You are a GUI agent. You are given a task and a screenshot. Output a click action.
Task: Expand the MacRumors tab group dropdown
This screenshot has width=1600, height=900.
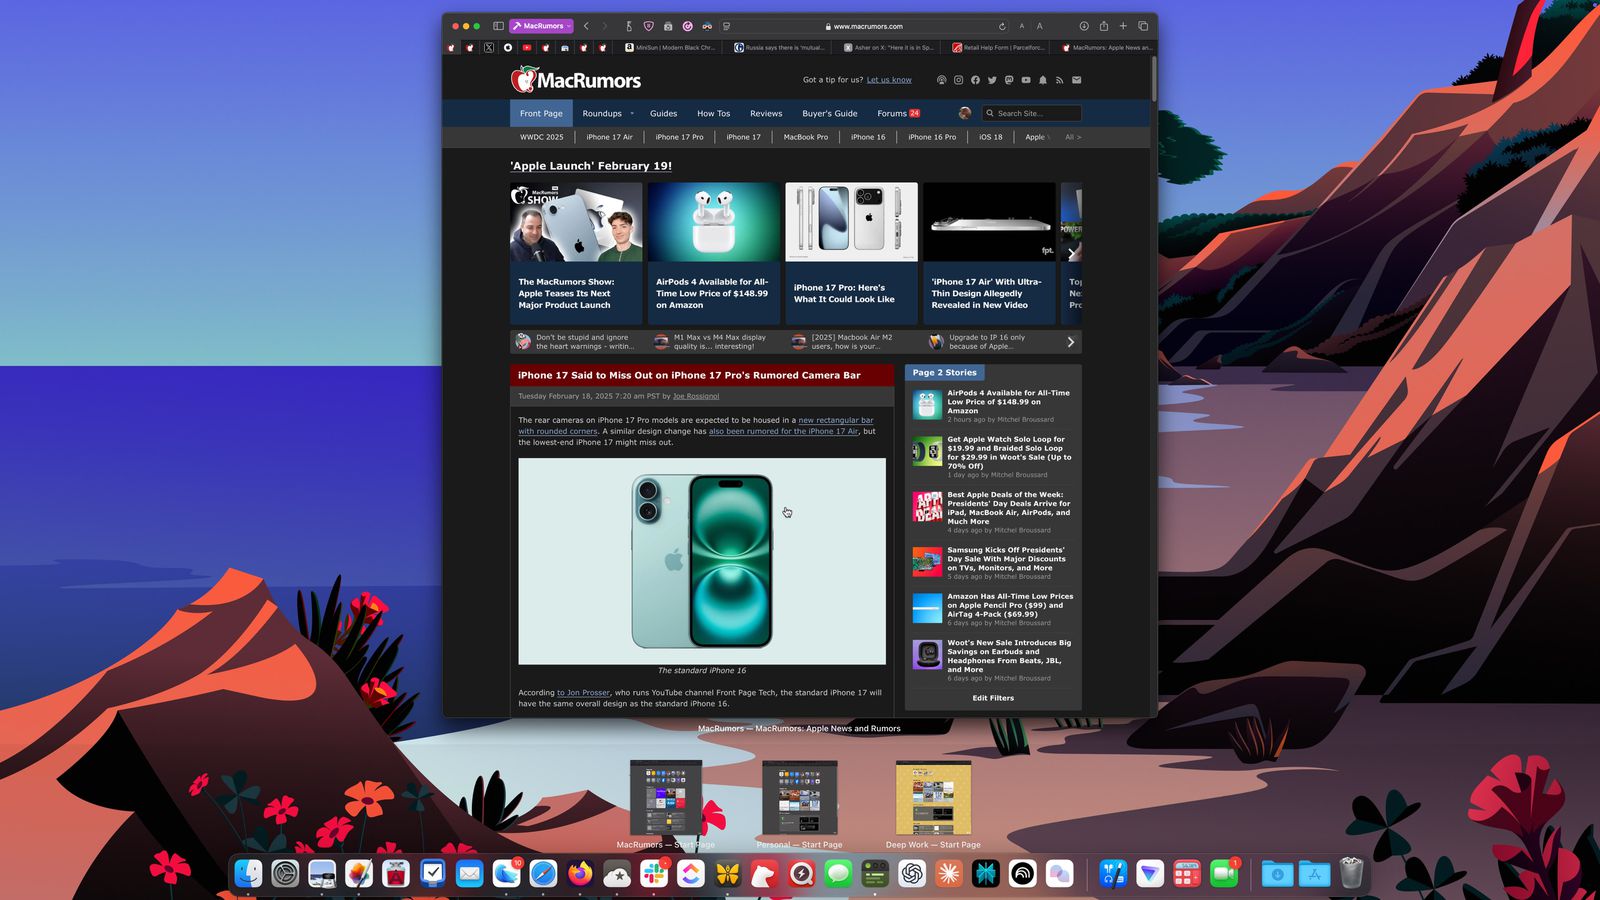pyautogui.click(x=568, y=26)
